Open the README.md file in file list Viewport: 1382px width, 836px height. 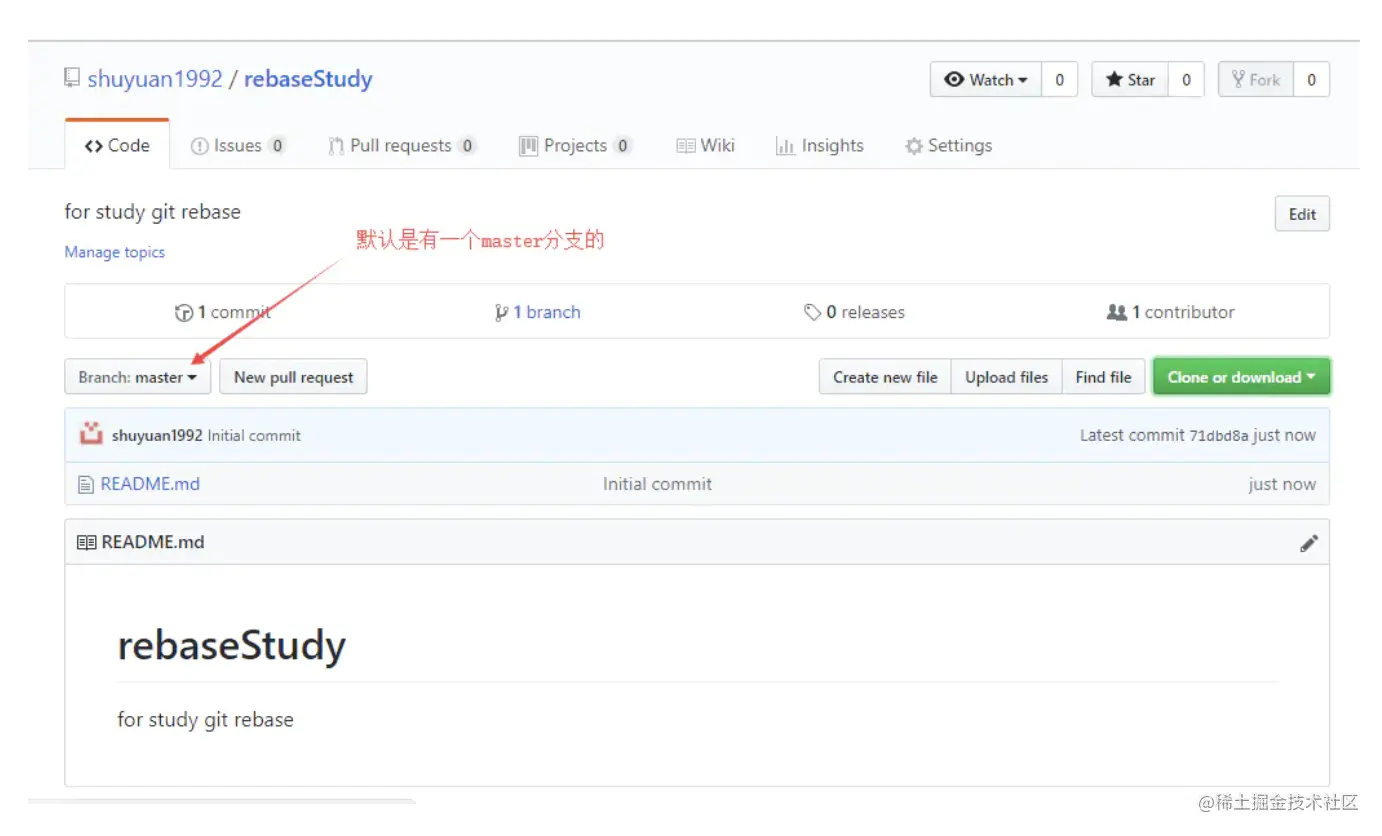click(150, 484)
